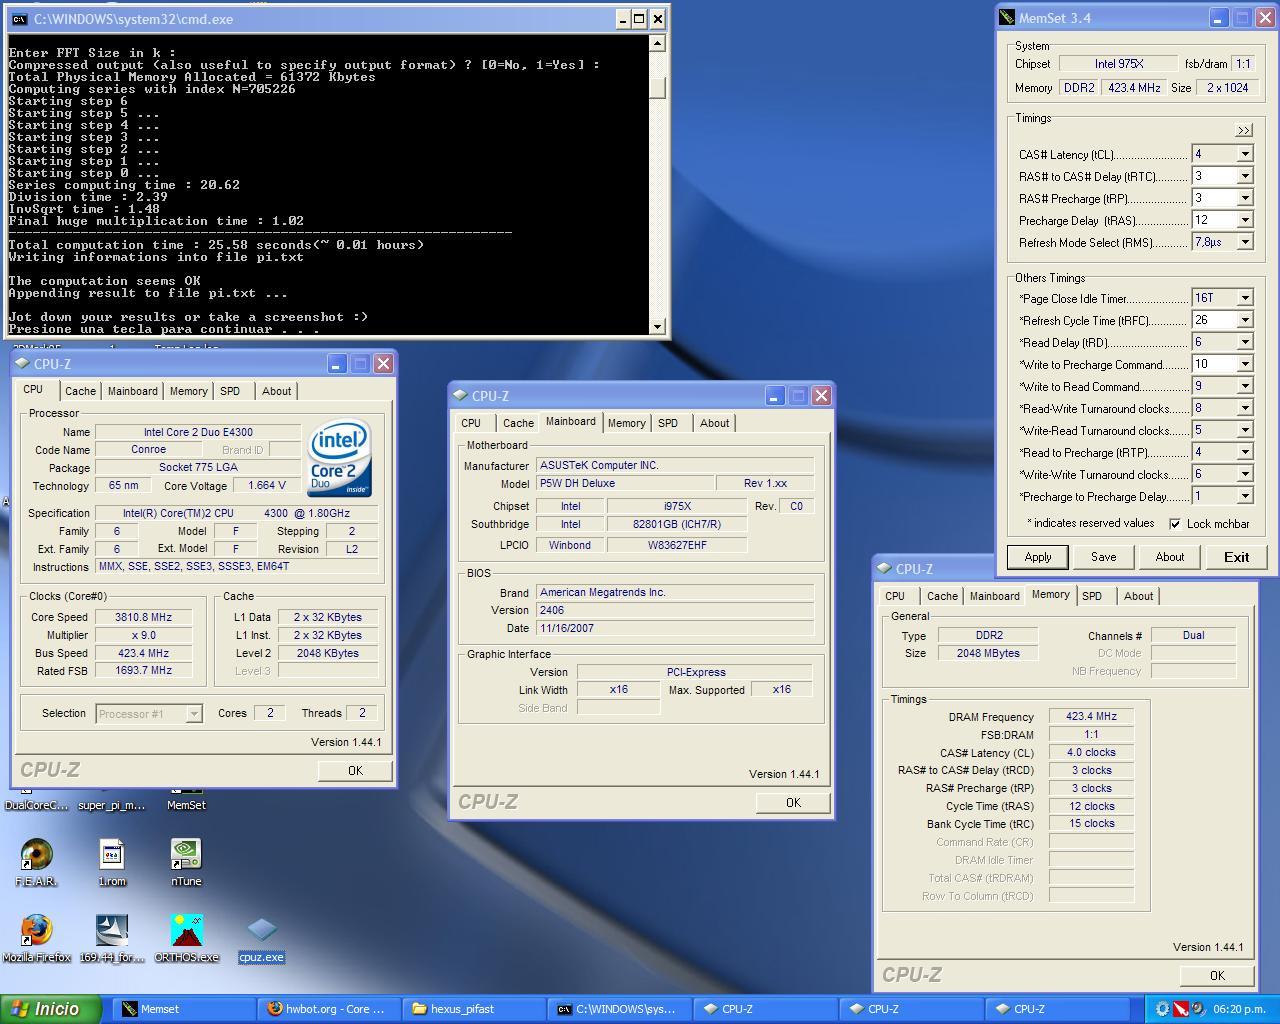Open the Read to Precharge (tRTP) dropdown
This screenshot has width=1280, height=1024.
(x=1245, y=452)
